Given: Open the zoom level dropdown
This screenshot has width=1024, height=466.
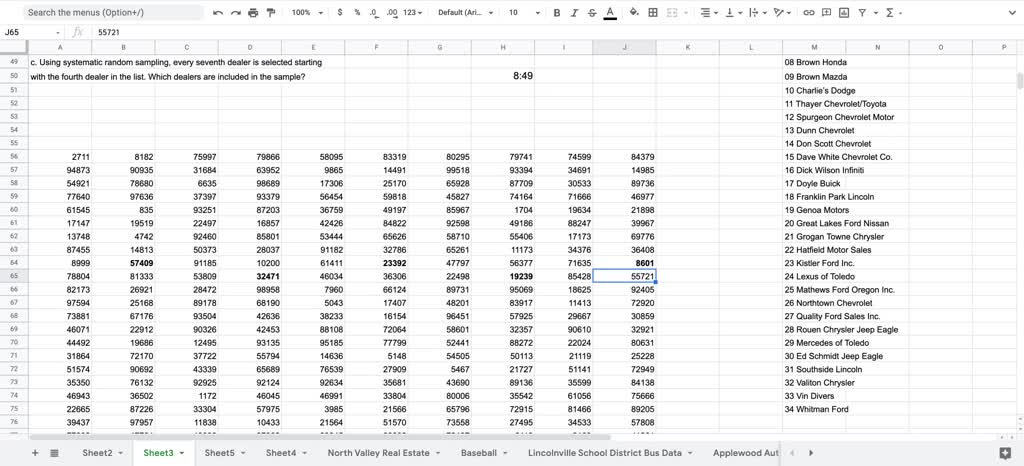Looking at the screenshot, I should tap(305, 13).
